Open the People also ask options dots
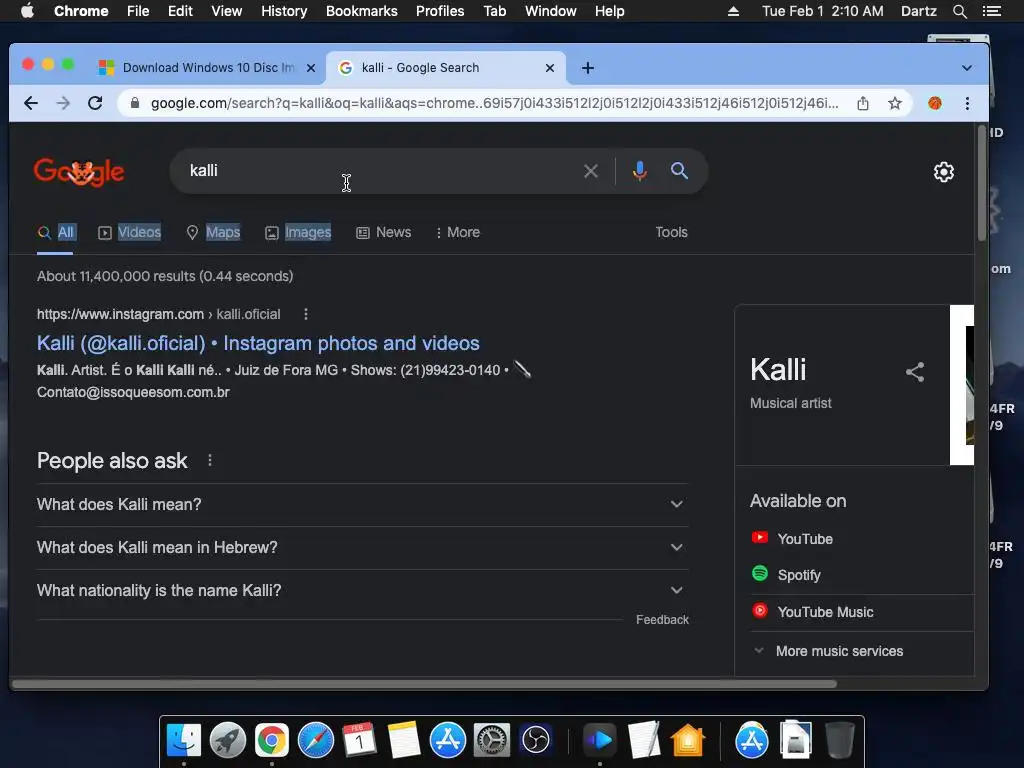The width and height of the screenshot is (1024, 768). pos(210,460)
